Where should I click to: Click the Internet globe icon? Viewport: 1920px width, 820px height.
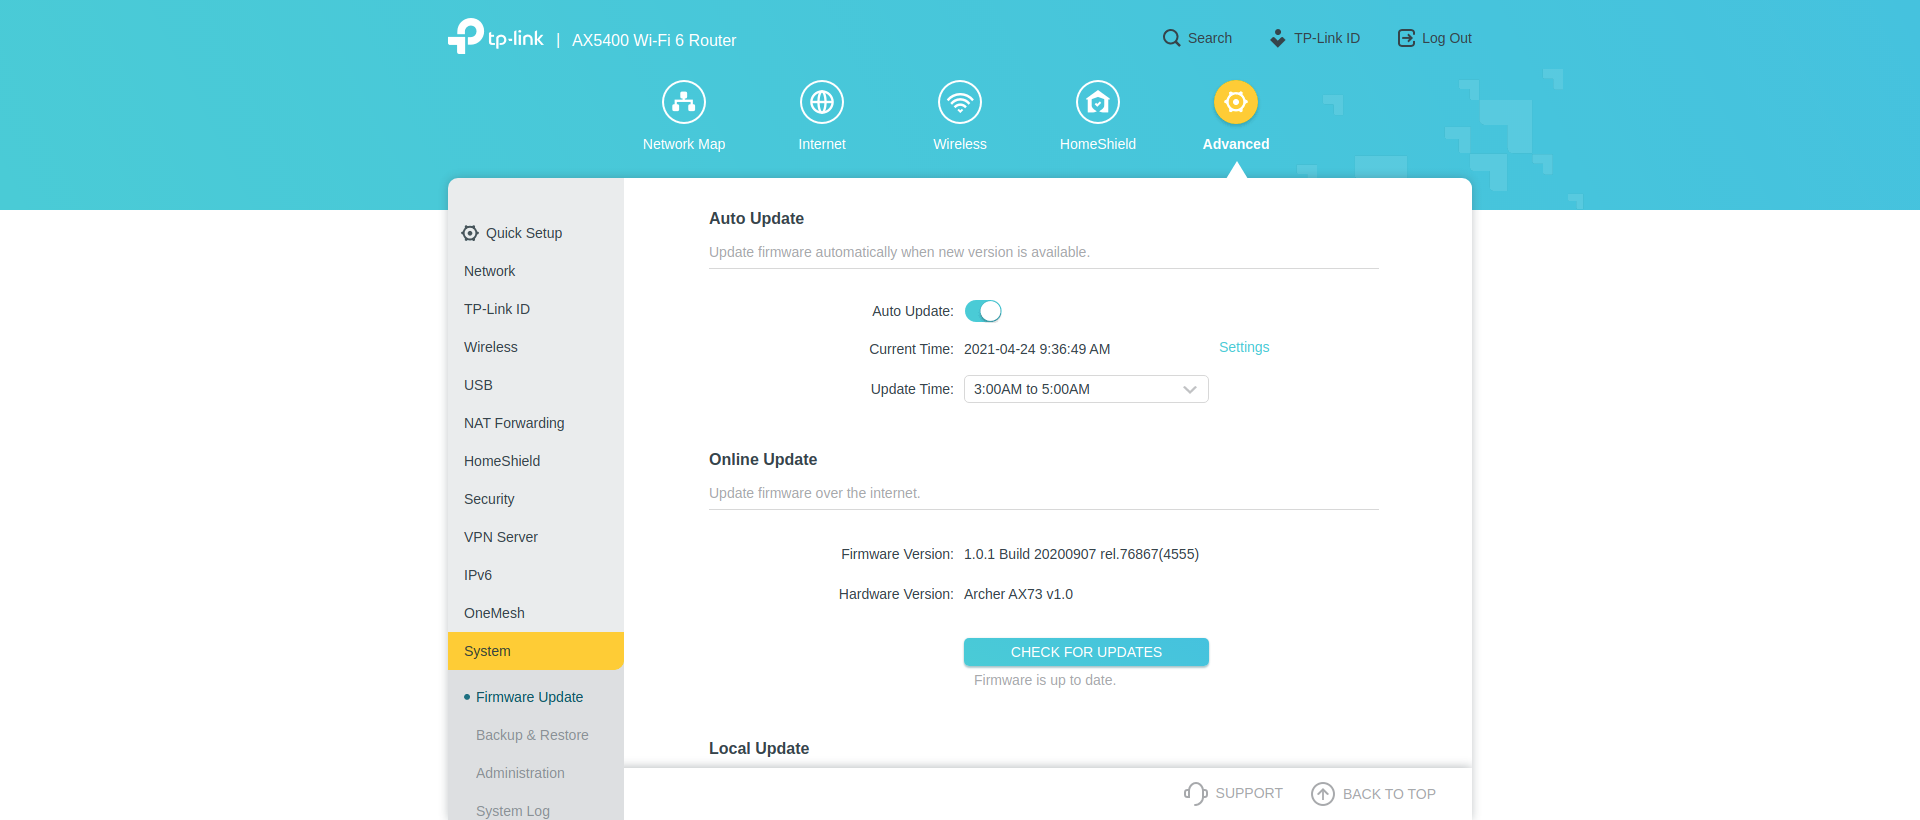click(822, 102)
